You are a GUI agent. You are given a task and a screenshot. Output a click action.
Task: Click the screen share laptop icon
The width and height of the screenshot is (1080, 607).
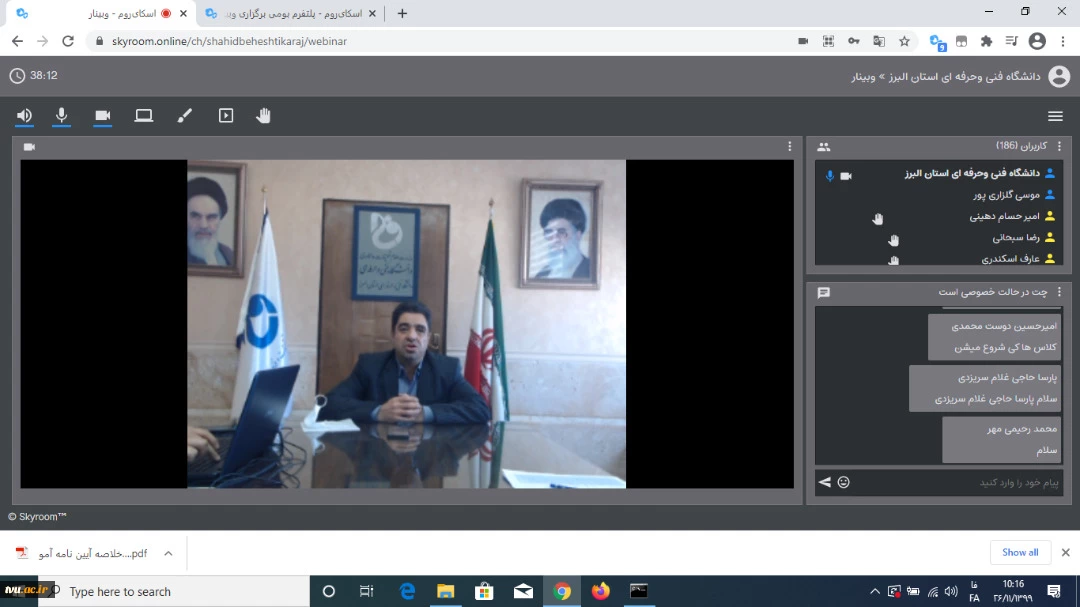(x=144, y=116)
